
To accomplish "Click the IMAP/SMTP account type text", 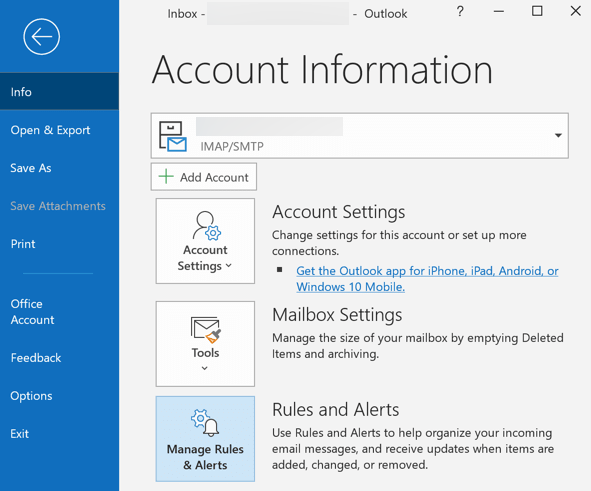I will click(232, 146).
